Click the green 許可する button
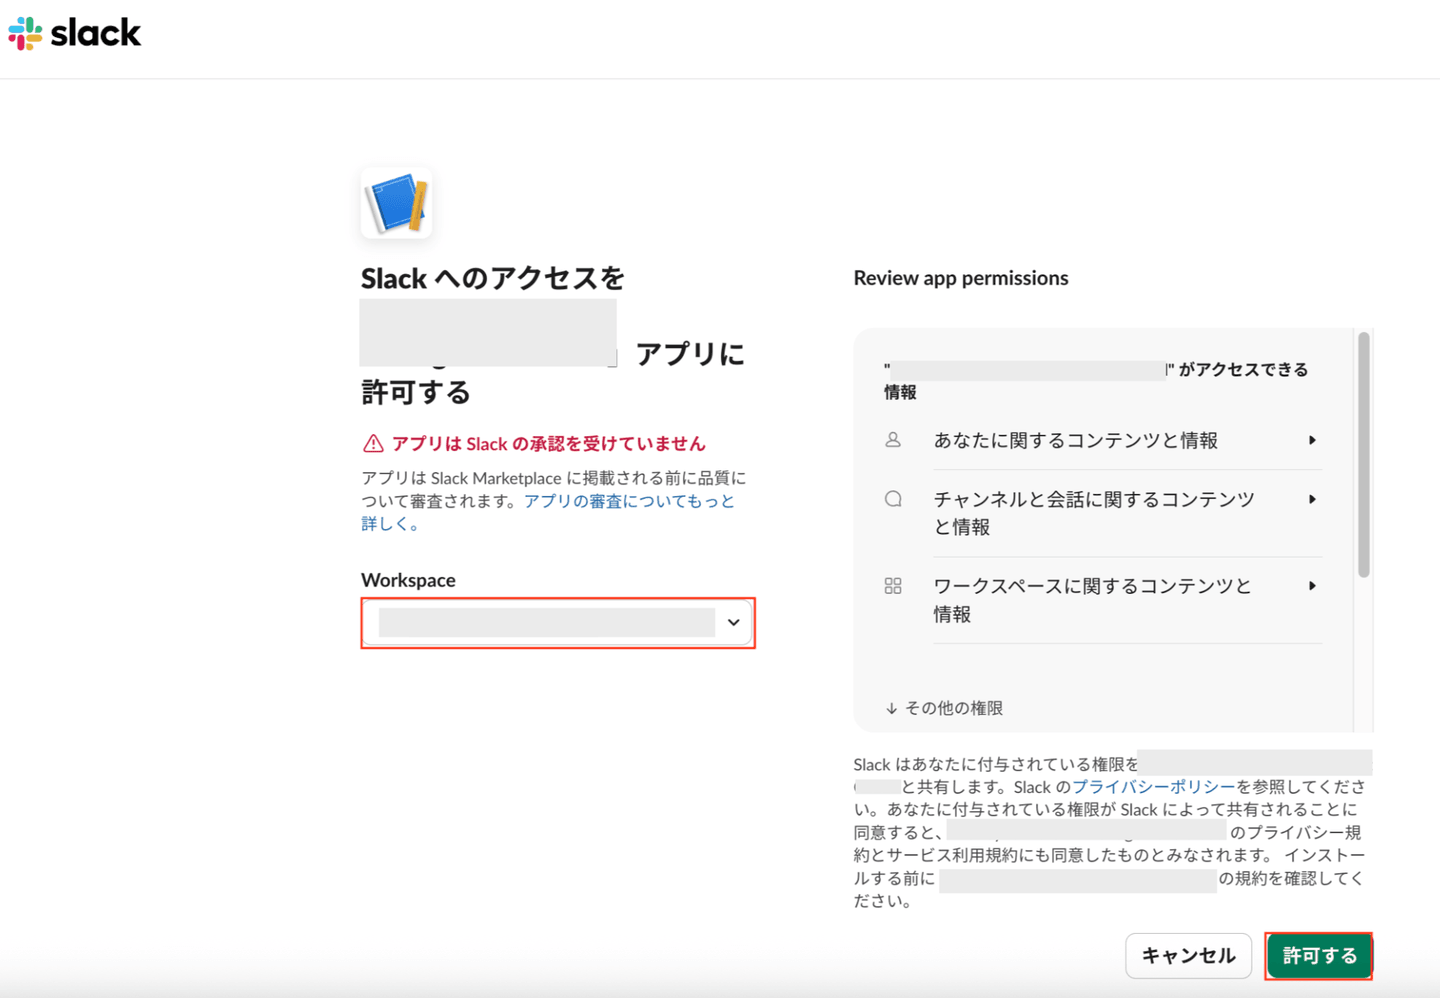 [x=1319, y=956]
